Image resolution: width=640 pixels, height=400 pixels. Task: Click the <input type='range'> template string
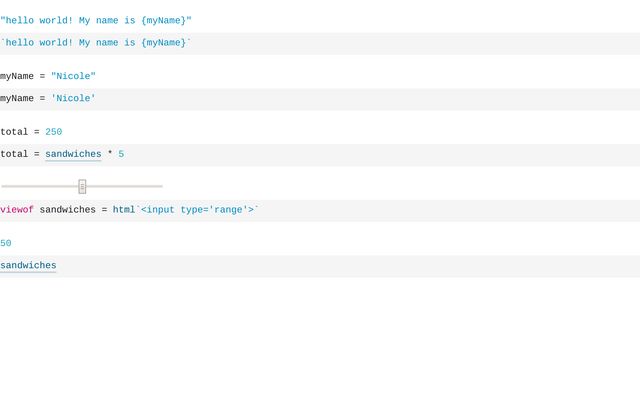click(197, 210)
